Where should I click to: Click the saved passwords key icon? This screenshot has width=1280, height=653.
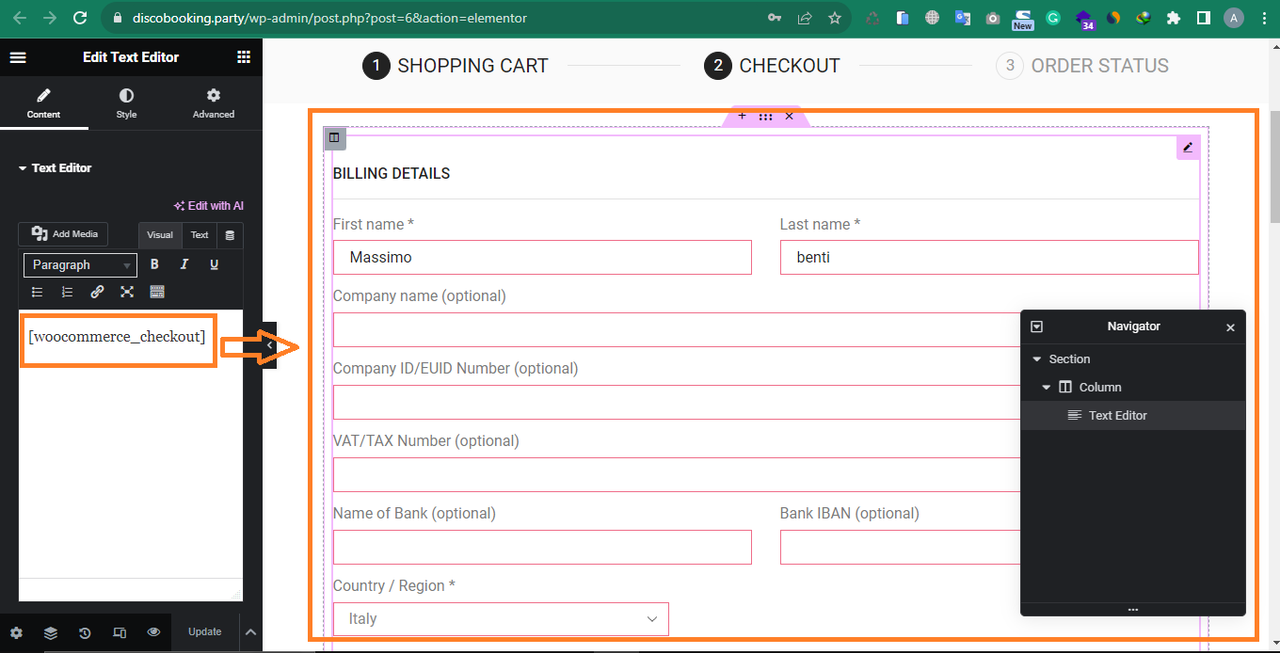[774, 18]
